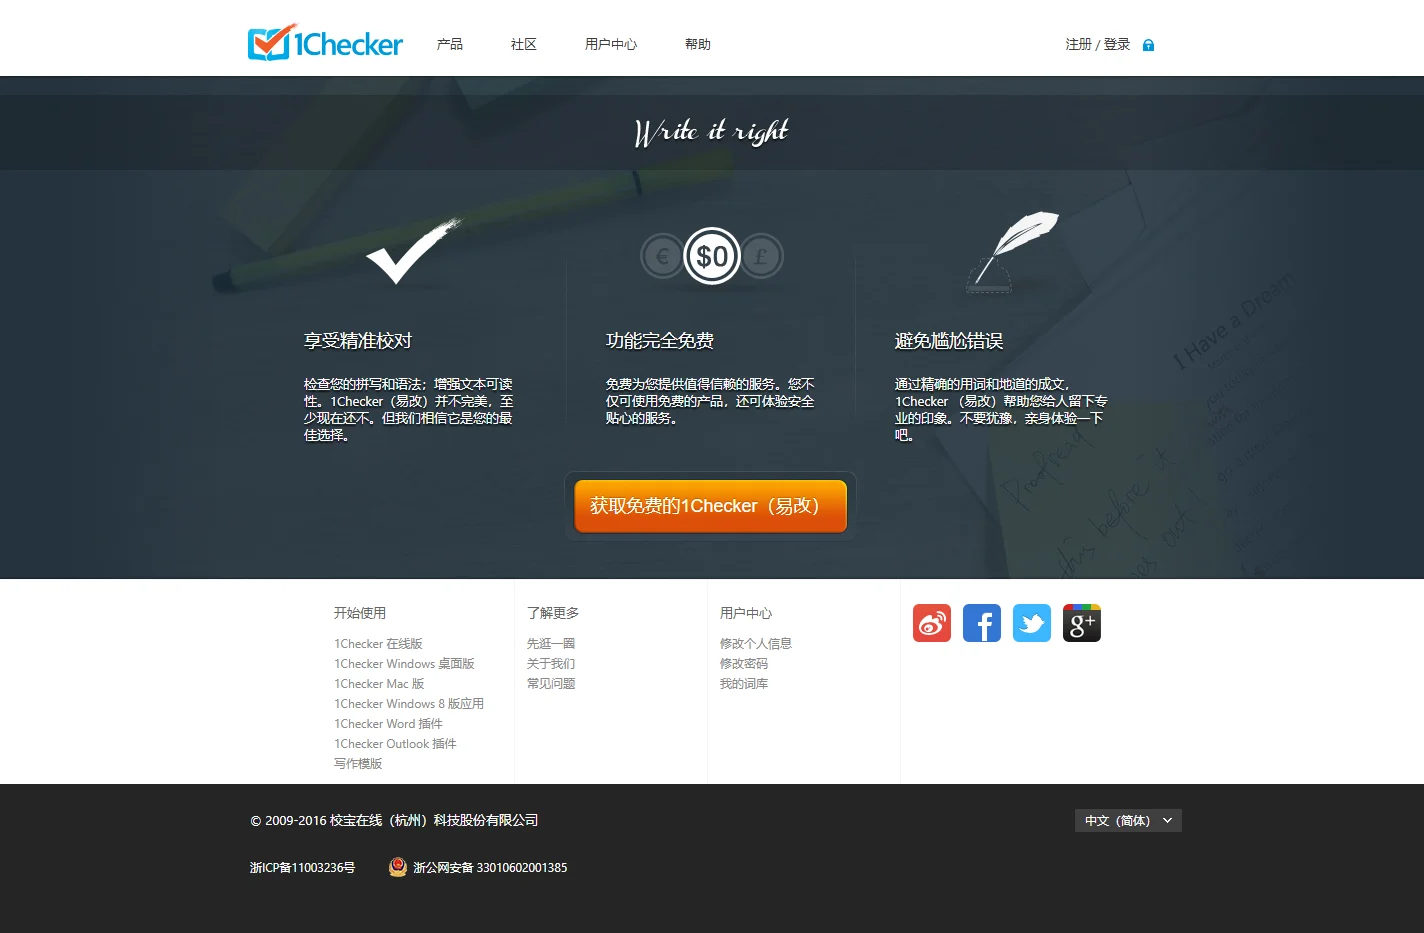Screen dimensions: 1424x933
Task: Open 1Checker Mac 版 link
Action: pyautogui.click(x=379, y=683)
